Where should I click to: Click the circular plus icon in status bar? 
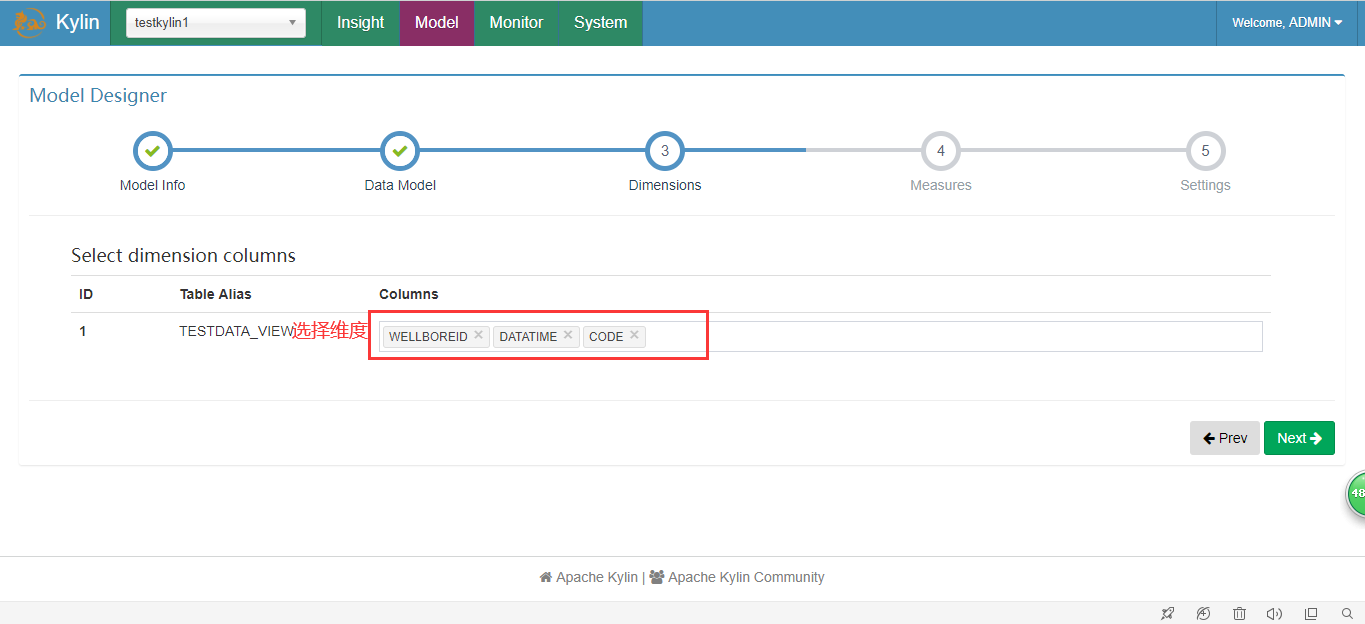(x=1203, y=613)
